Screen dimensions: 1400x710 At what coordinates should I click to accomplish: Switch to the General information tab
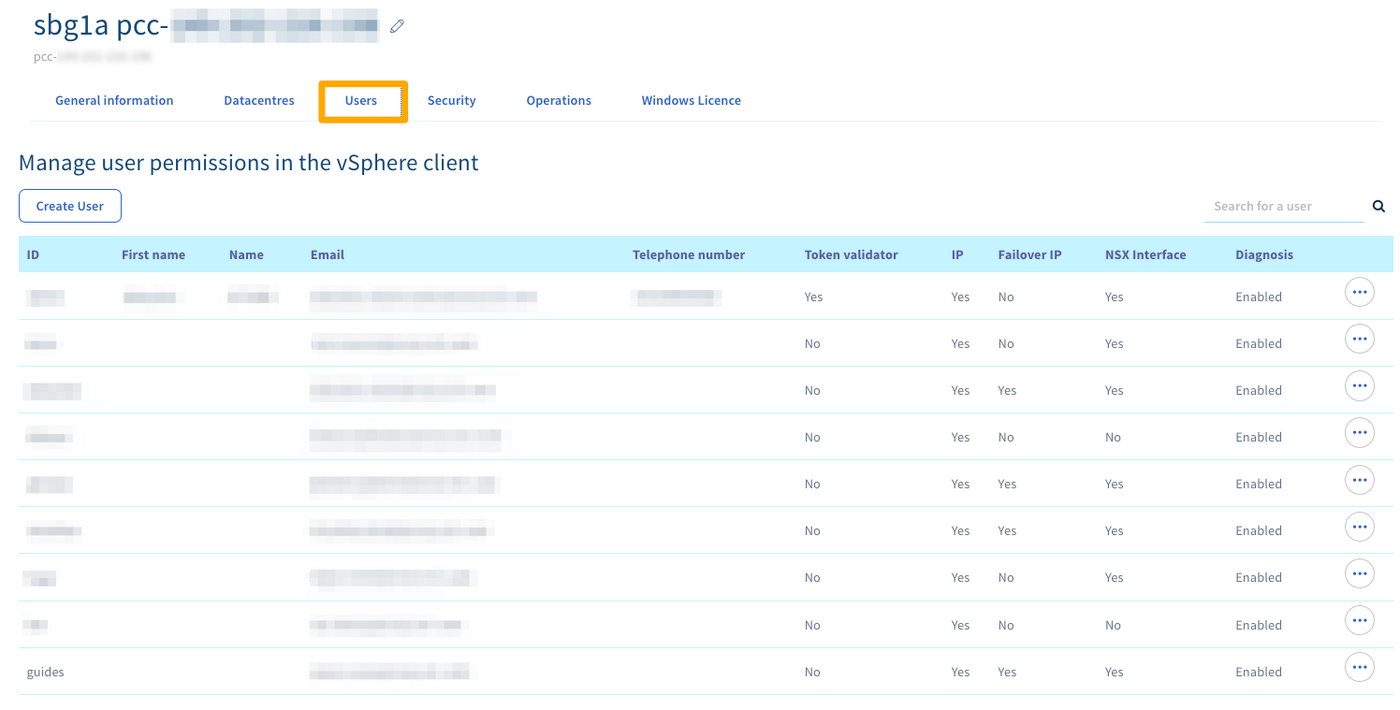click(x=114, y=101)
